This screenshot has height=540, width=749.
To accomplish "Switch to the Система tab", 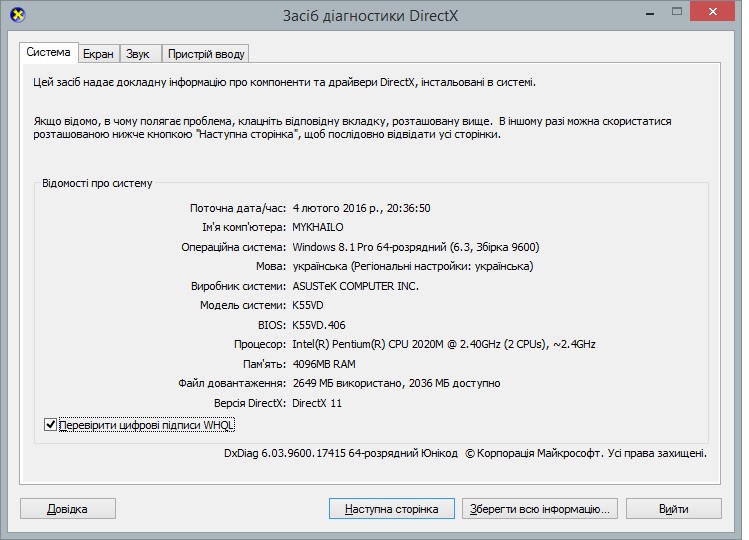I will tap(48, 52).
